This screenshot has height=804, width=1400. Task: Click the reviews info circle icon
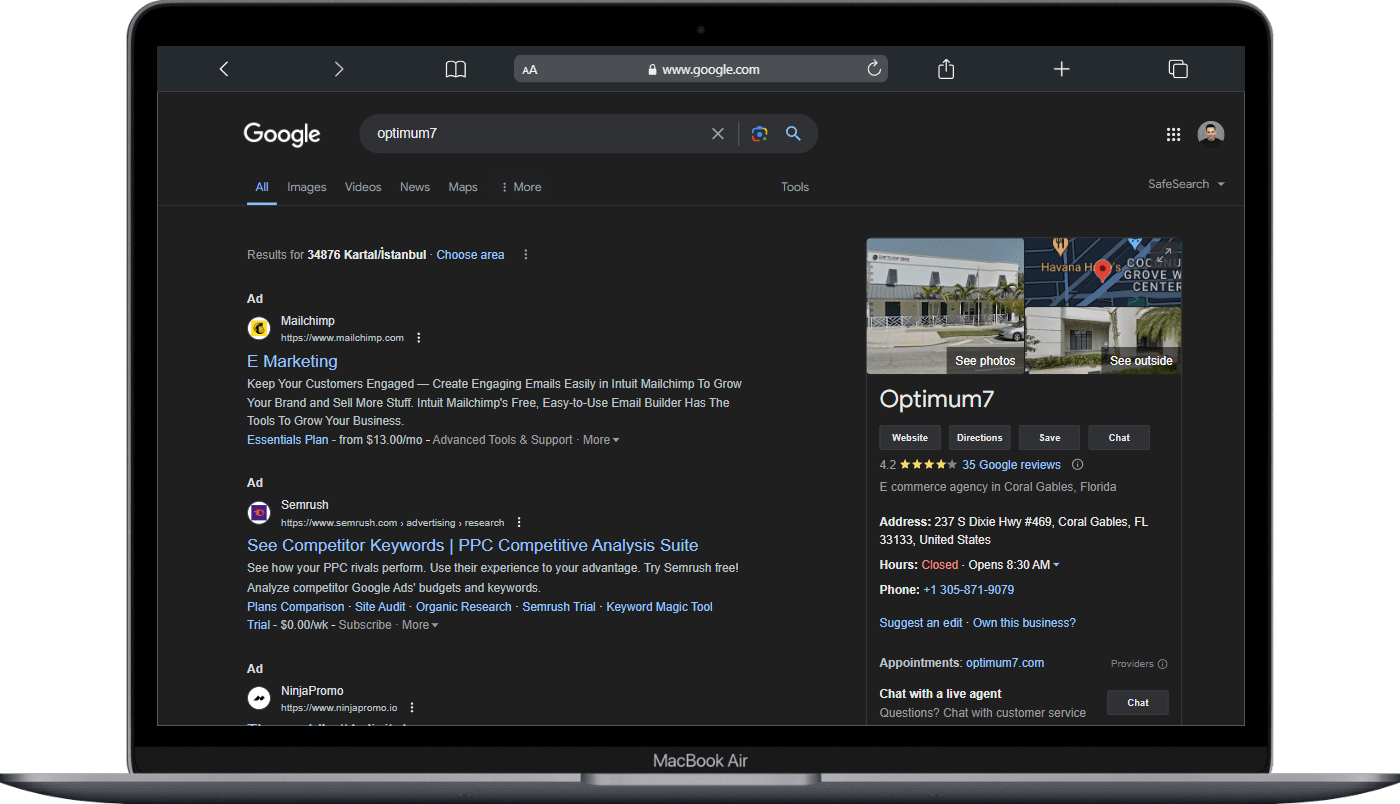click(1077, 465)
